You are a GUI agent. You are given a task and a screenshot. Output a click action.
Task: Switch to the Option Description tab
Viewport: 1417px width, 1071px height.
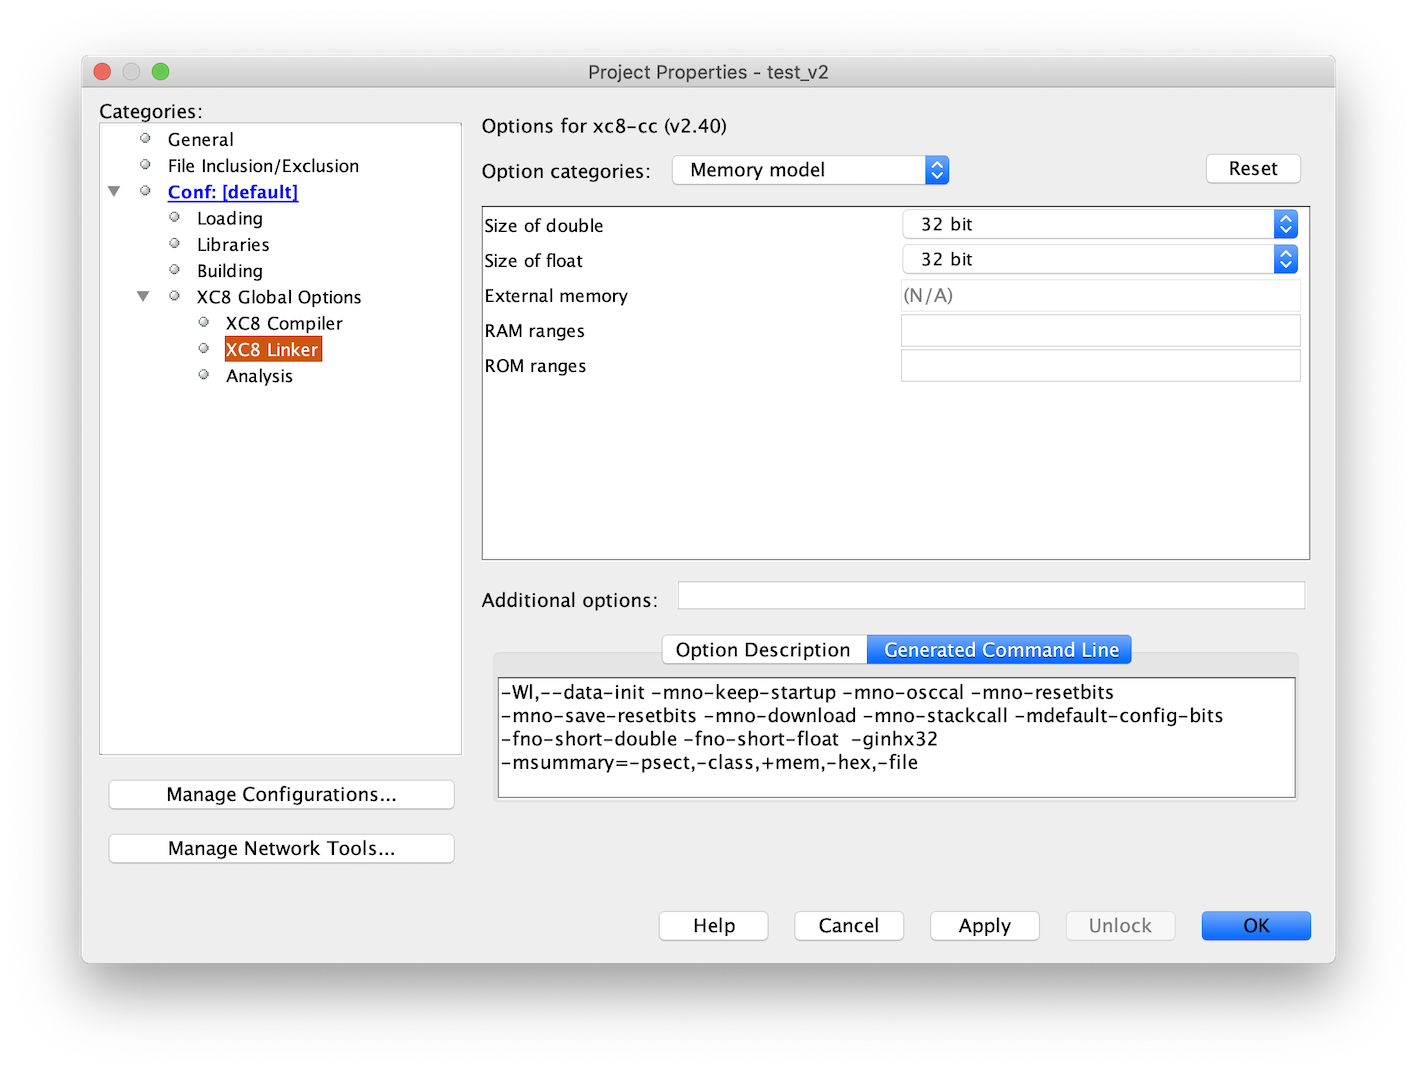(x=763, y=650)
